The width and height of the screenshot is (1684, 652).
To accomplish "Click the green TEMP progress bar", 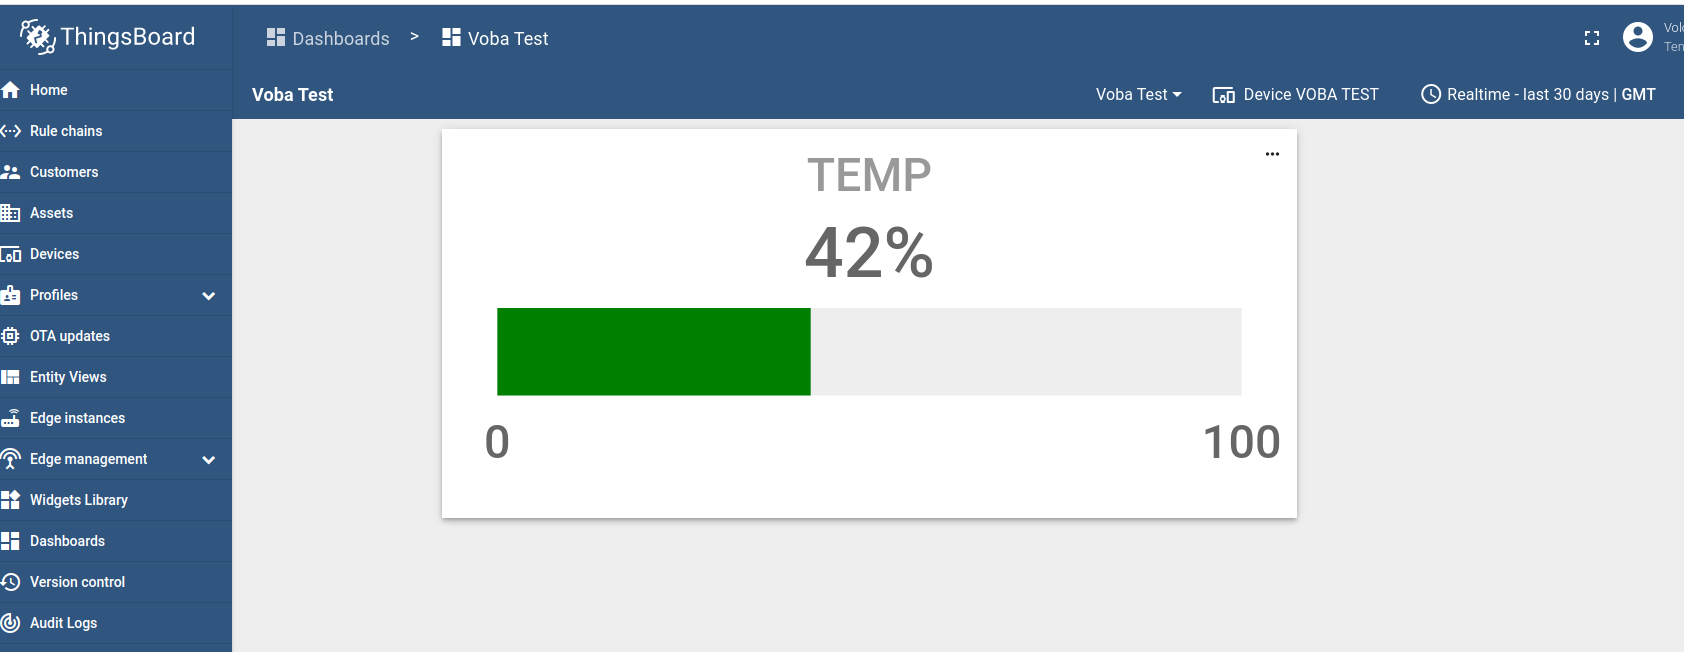I will (x=653, y=351).
